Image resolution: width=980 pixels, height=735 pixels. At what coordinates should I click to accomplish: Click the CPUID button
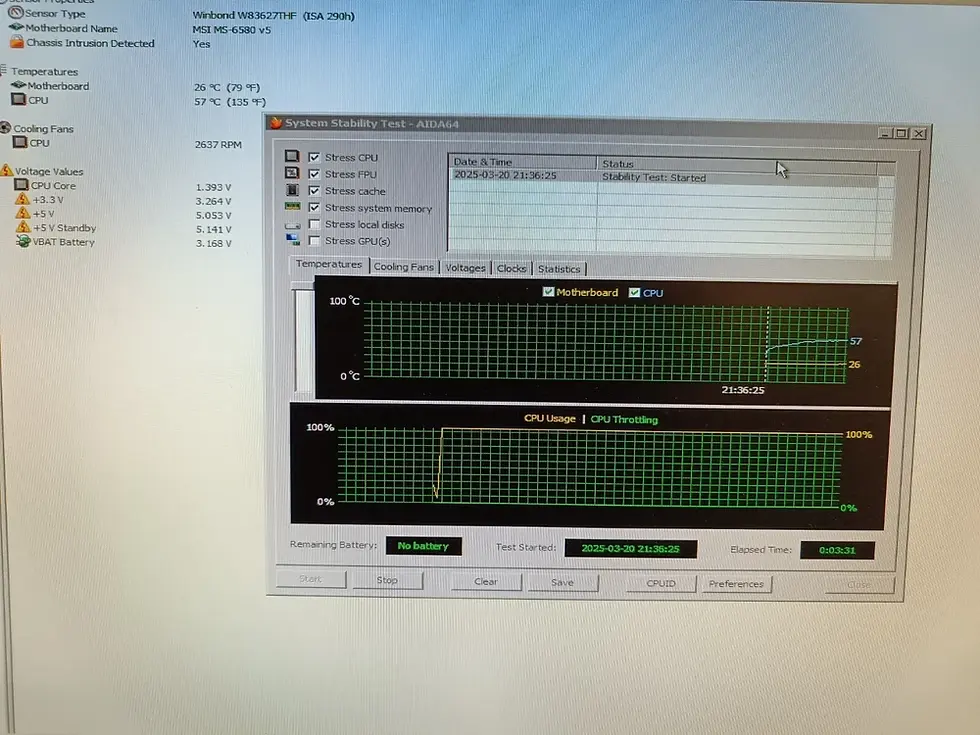661,583
